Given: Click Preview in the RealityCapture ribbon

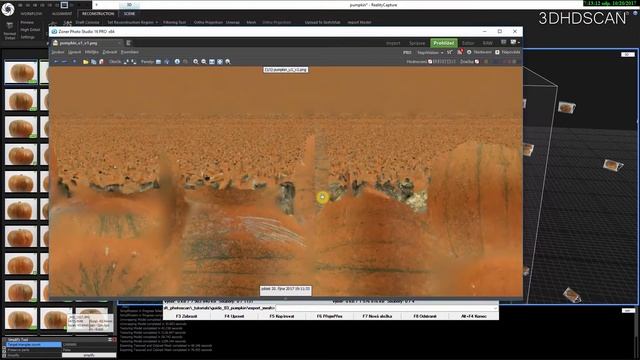Looking at the screenshot, I should [27, 22].
